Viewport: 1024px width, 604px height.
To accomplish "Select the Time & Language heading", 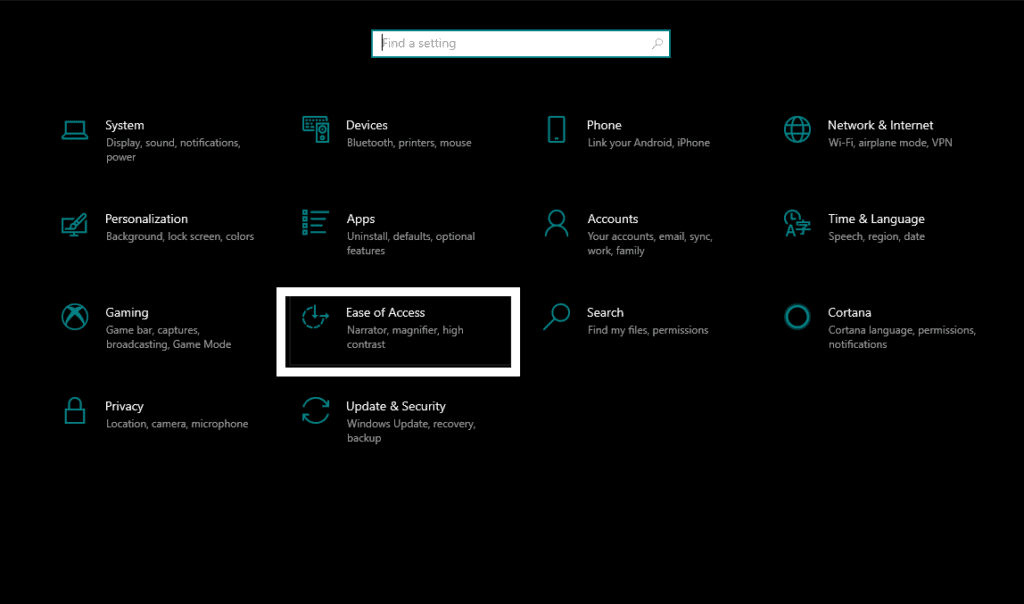I will tap(876, 219).
